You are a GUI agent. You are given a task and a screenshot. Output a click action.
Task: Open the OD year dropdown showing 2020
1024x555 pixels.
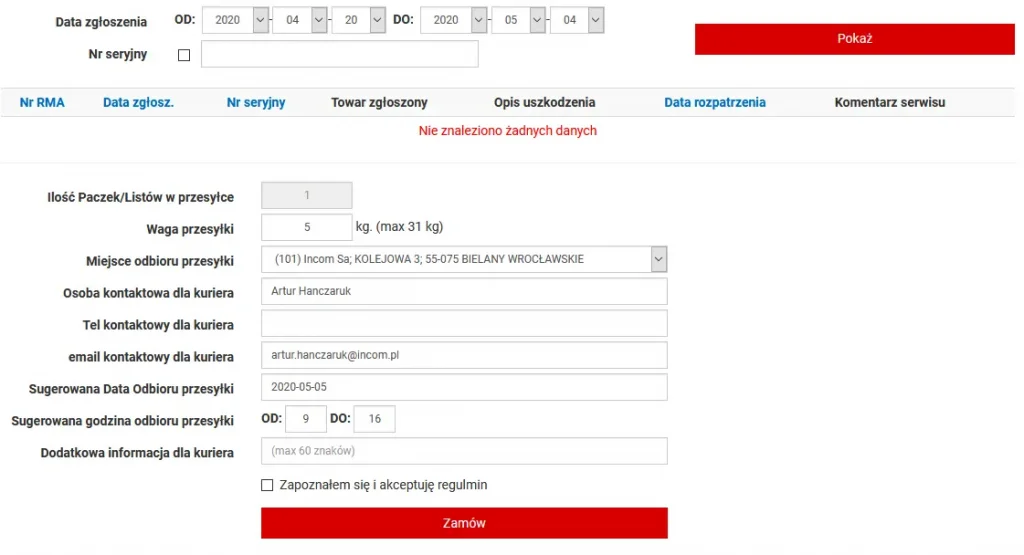pos(236,20)
